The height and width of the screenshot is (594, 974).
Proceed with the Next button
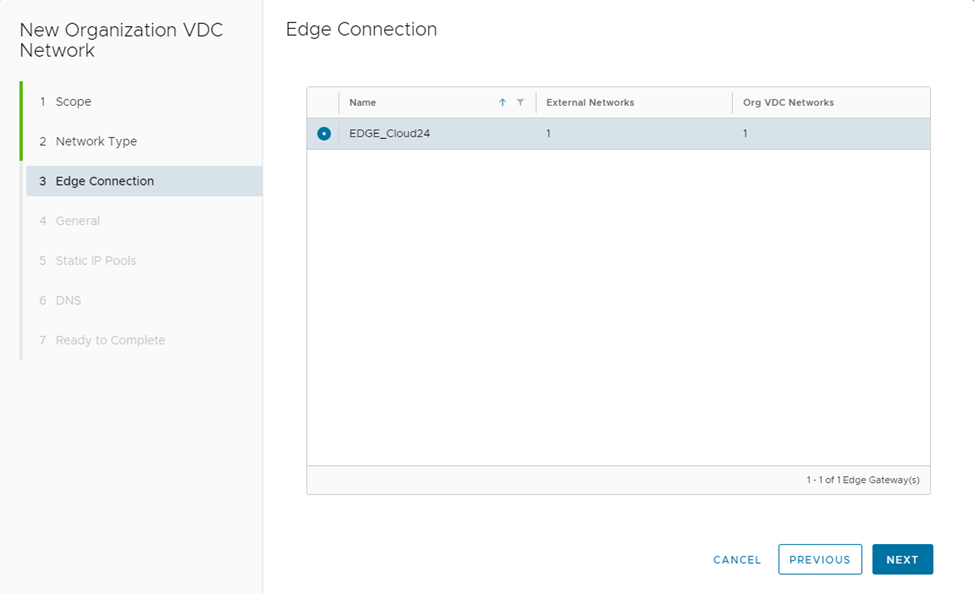[901, 560]
